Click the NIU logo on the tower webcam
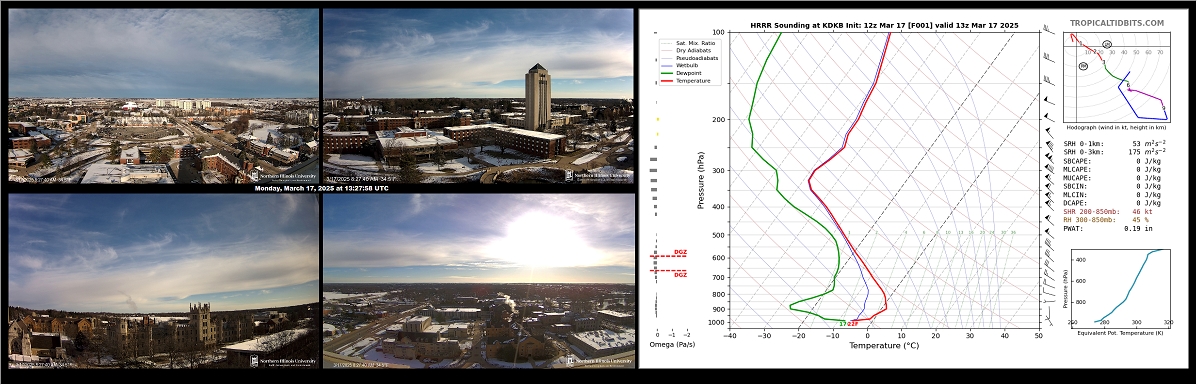The height and width of the screenshot is (385, 1197). 599,176
